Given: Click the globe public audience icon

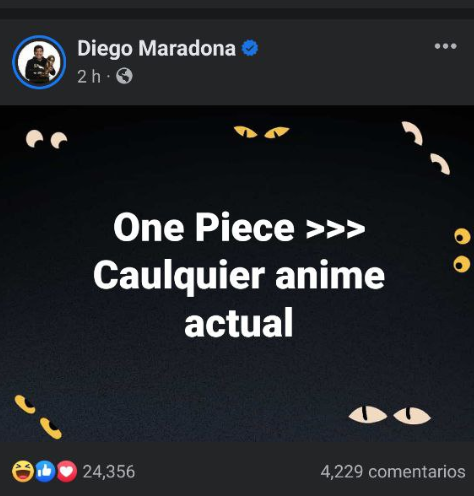Looking at the screenshot, I should pos(124,76).
